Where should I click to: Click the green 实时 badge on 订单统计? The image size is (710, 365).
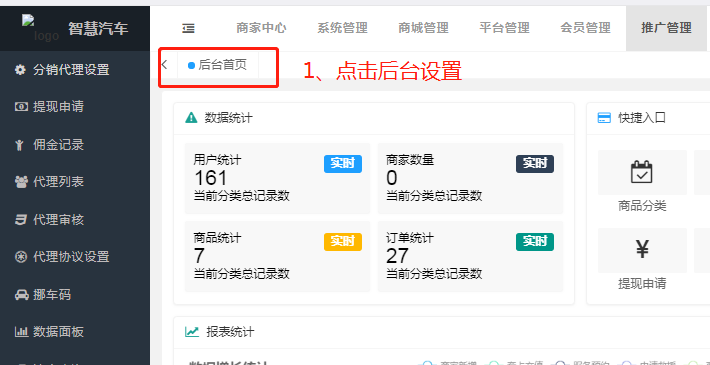535,242
